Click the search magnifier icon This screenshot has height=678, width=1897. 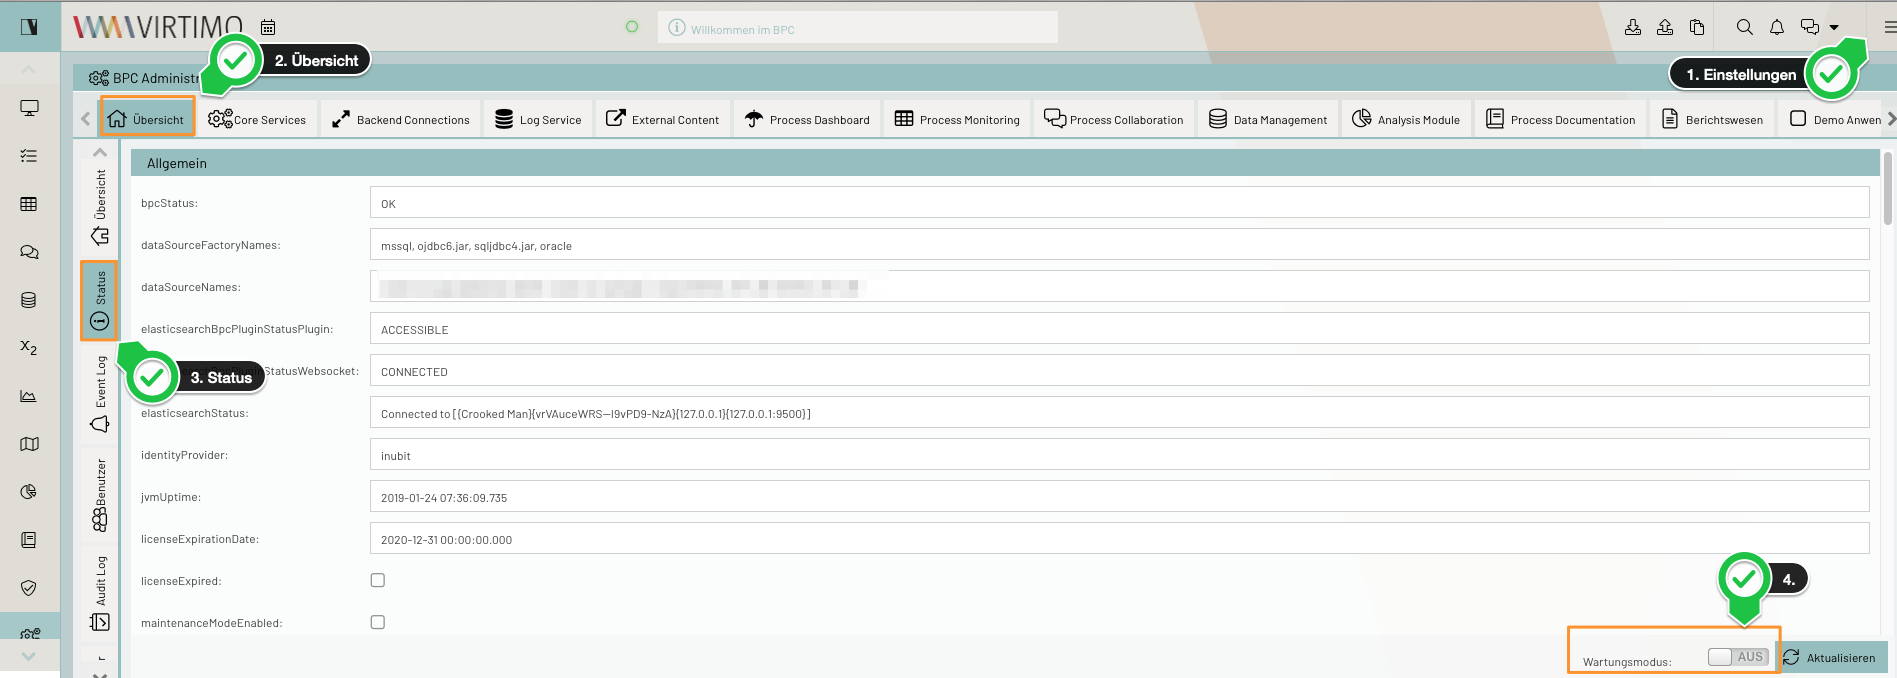tap(1744, 27)
